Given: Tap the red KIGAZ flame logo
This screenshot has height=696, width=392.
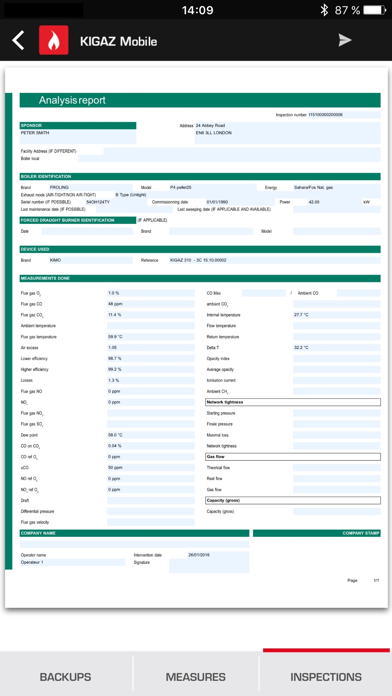Looking at the screenshot, I should [x=54, y=40].
